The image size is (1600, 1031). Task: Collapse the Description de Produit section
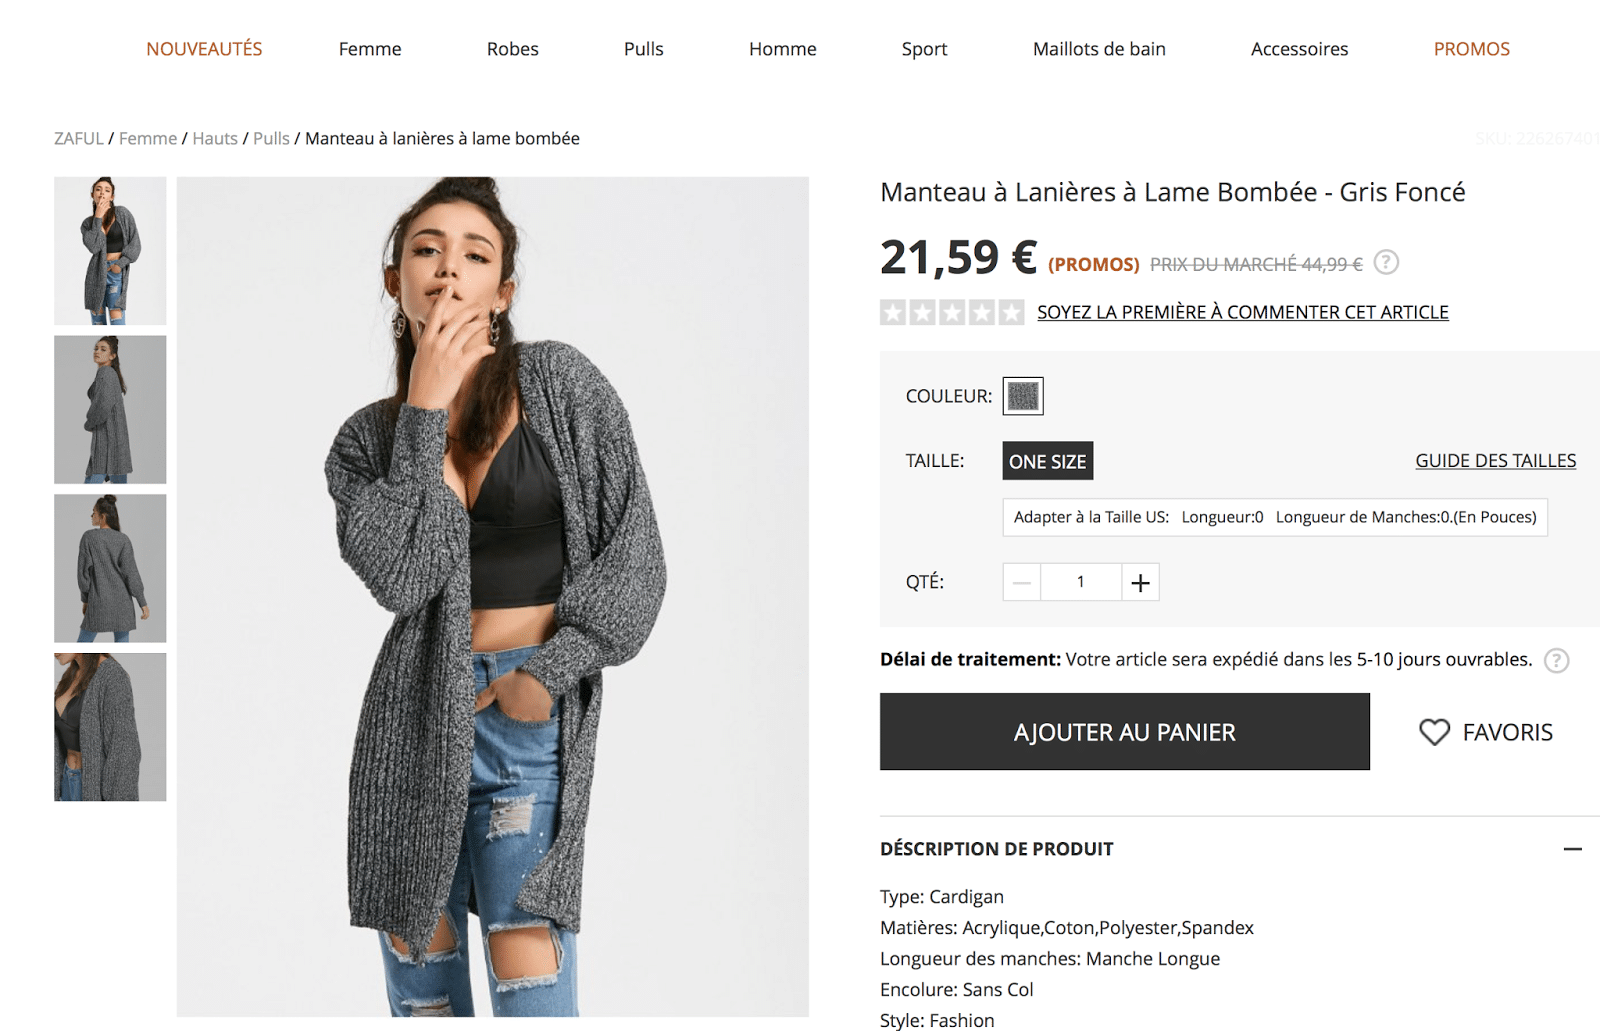click(1572, 849)
